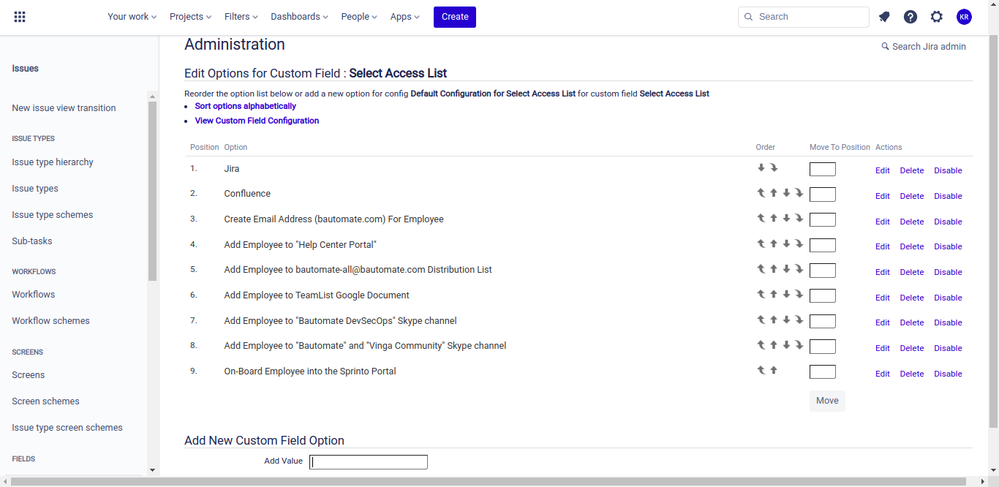This screenshot has width=999, height=487.
Task: Move the Jira option down one position
Action: tap(761, 168)
